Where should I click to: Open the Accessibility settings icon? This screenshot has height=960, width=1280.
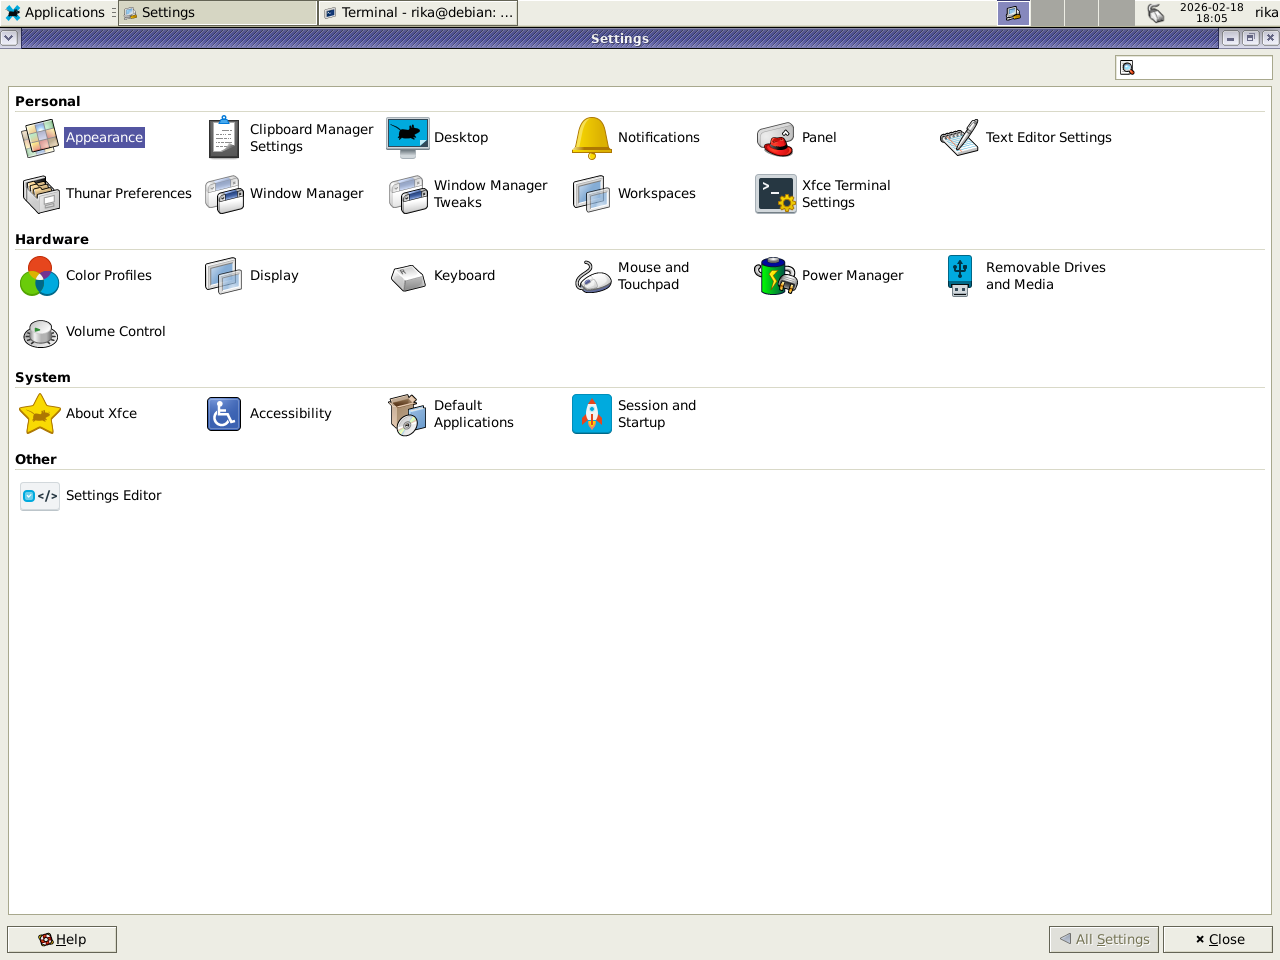tap(224, 414)
